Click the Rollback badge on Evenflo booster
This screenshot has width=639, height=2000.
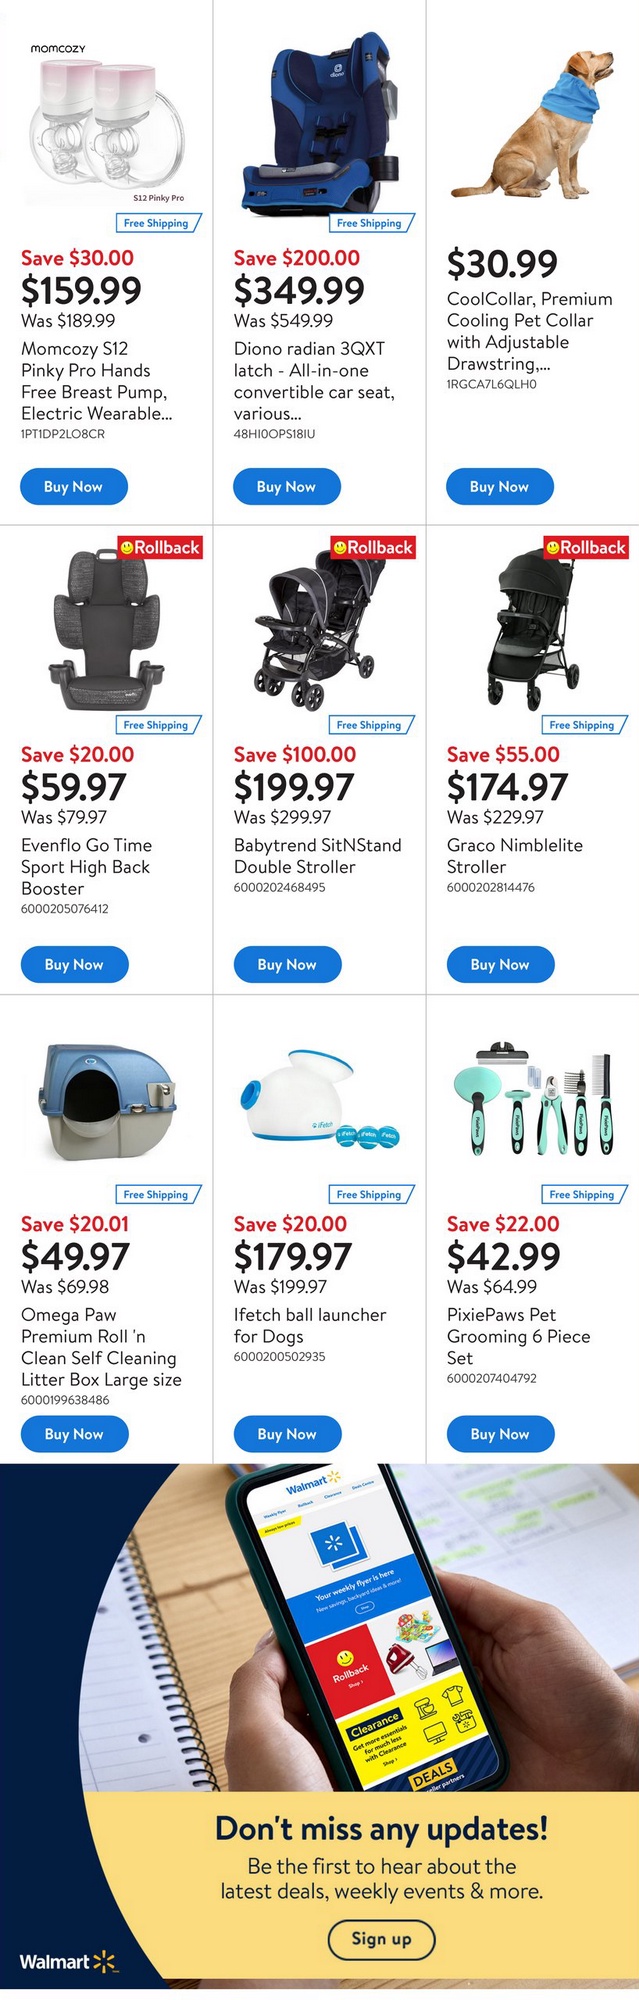tap(160, 548)
